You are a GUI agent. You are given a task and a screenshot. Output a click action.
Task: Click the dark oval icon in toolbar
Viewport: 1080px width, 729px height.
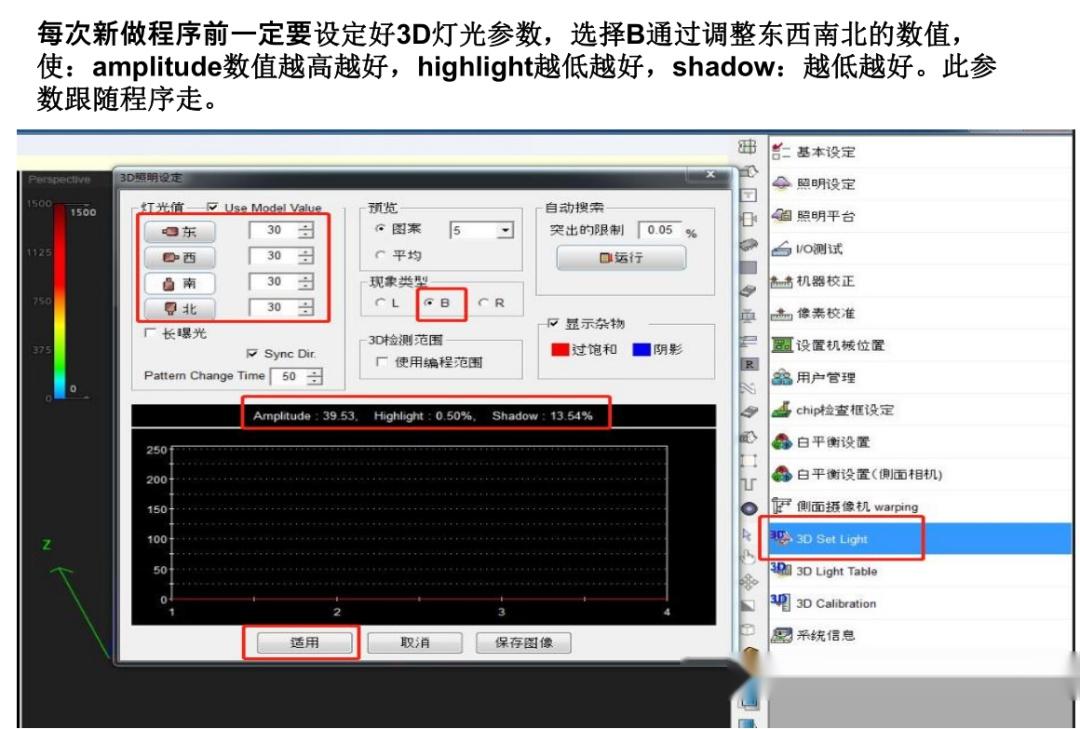(749, 509)
